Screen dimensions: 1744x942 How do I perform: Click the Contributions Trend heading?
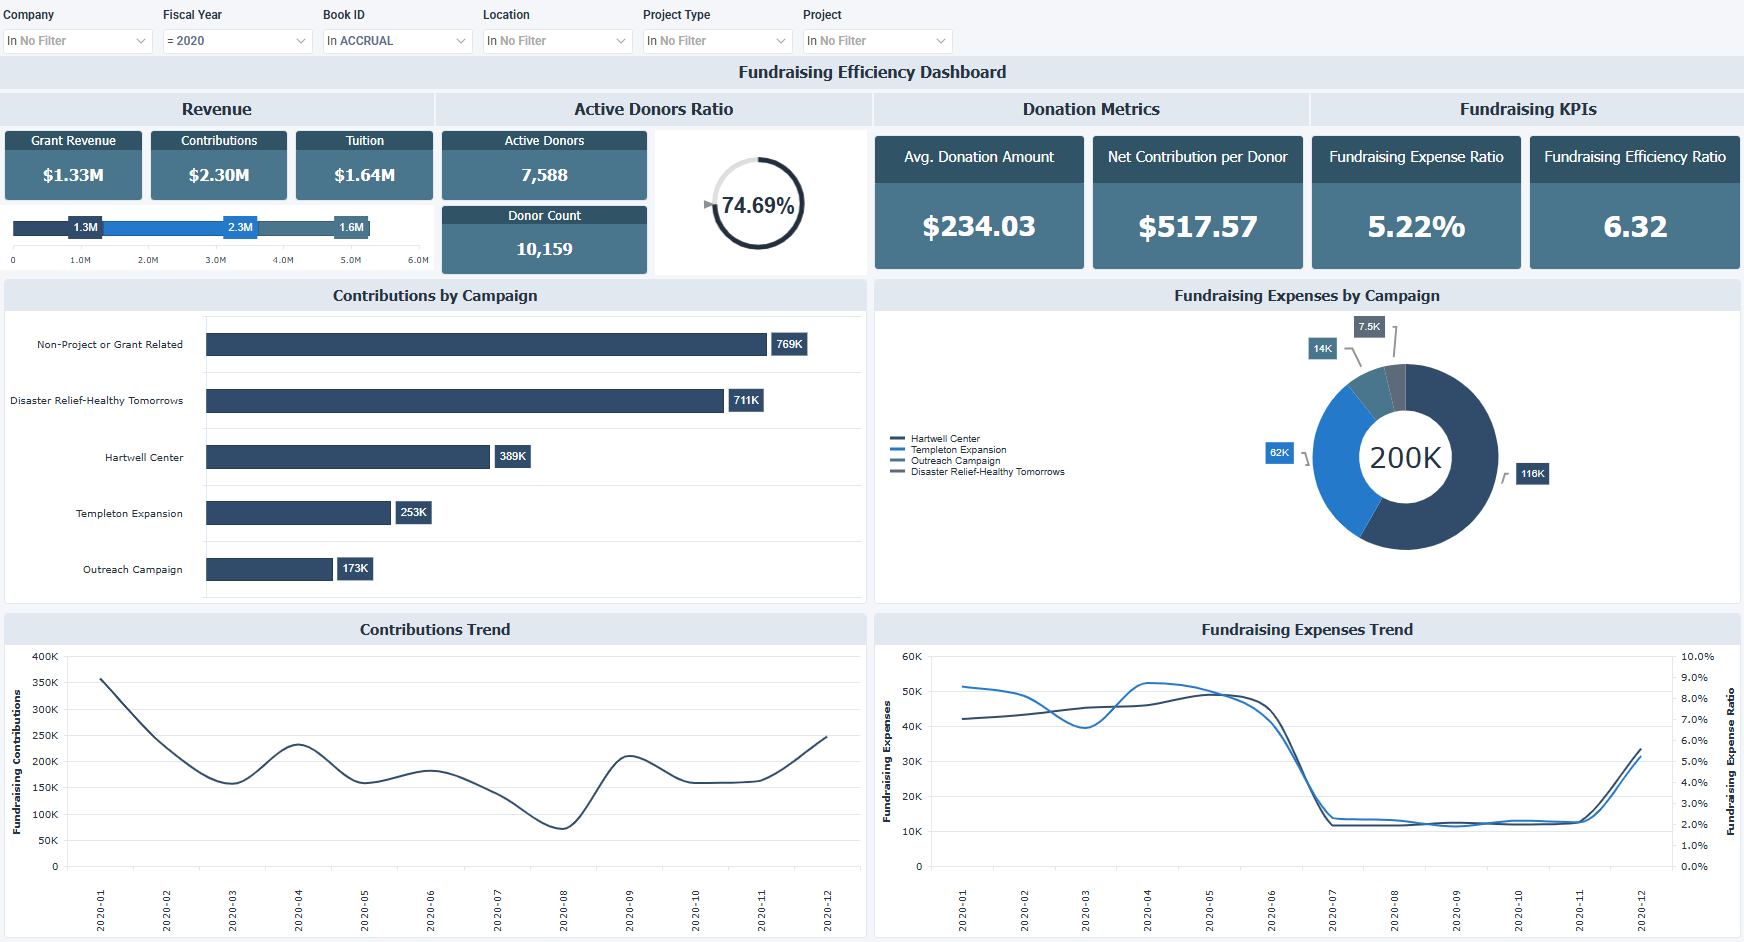[435, 630]
